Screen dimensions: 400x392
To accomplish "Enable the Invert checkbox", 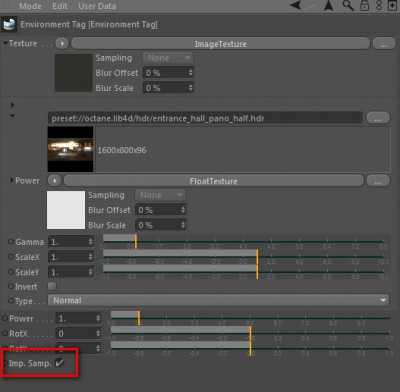I will [52, 286].
